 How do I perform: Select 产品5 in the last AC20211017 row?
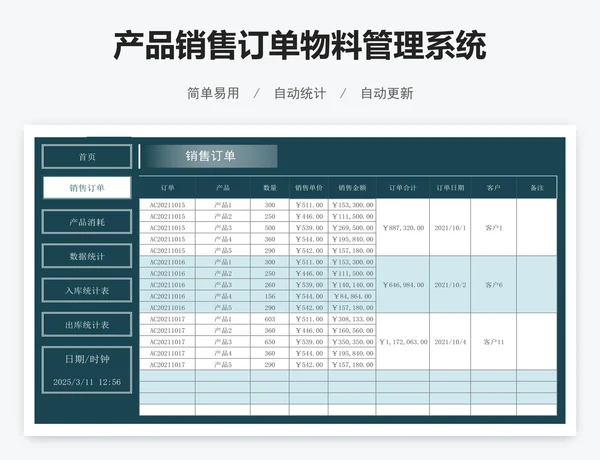pos(223,365)
